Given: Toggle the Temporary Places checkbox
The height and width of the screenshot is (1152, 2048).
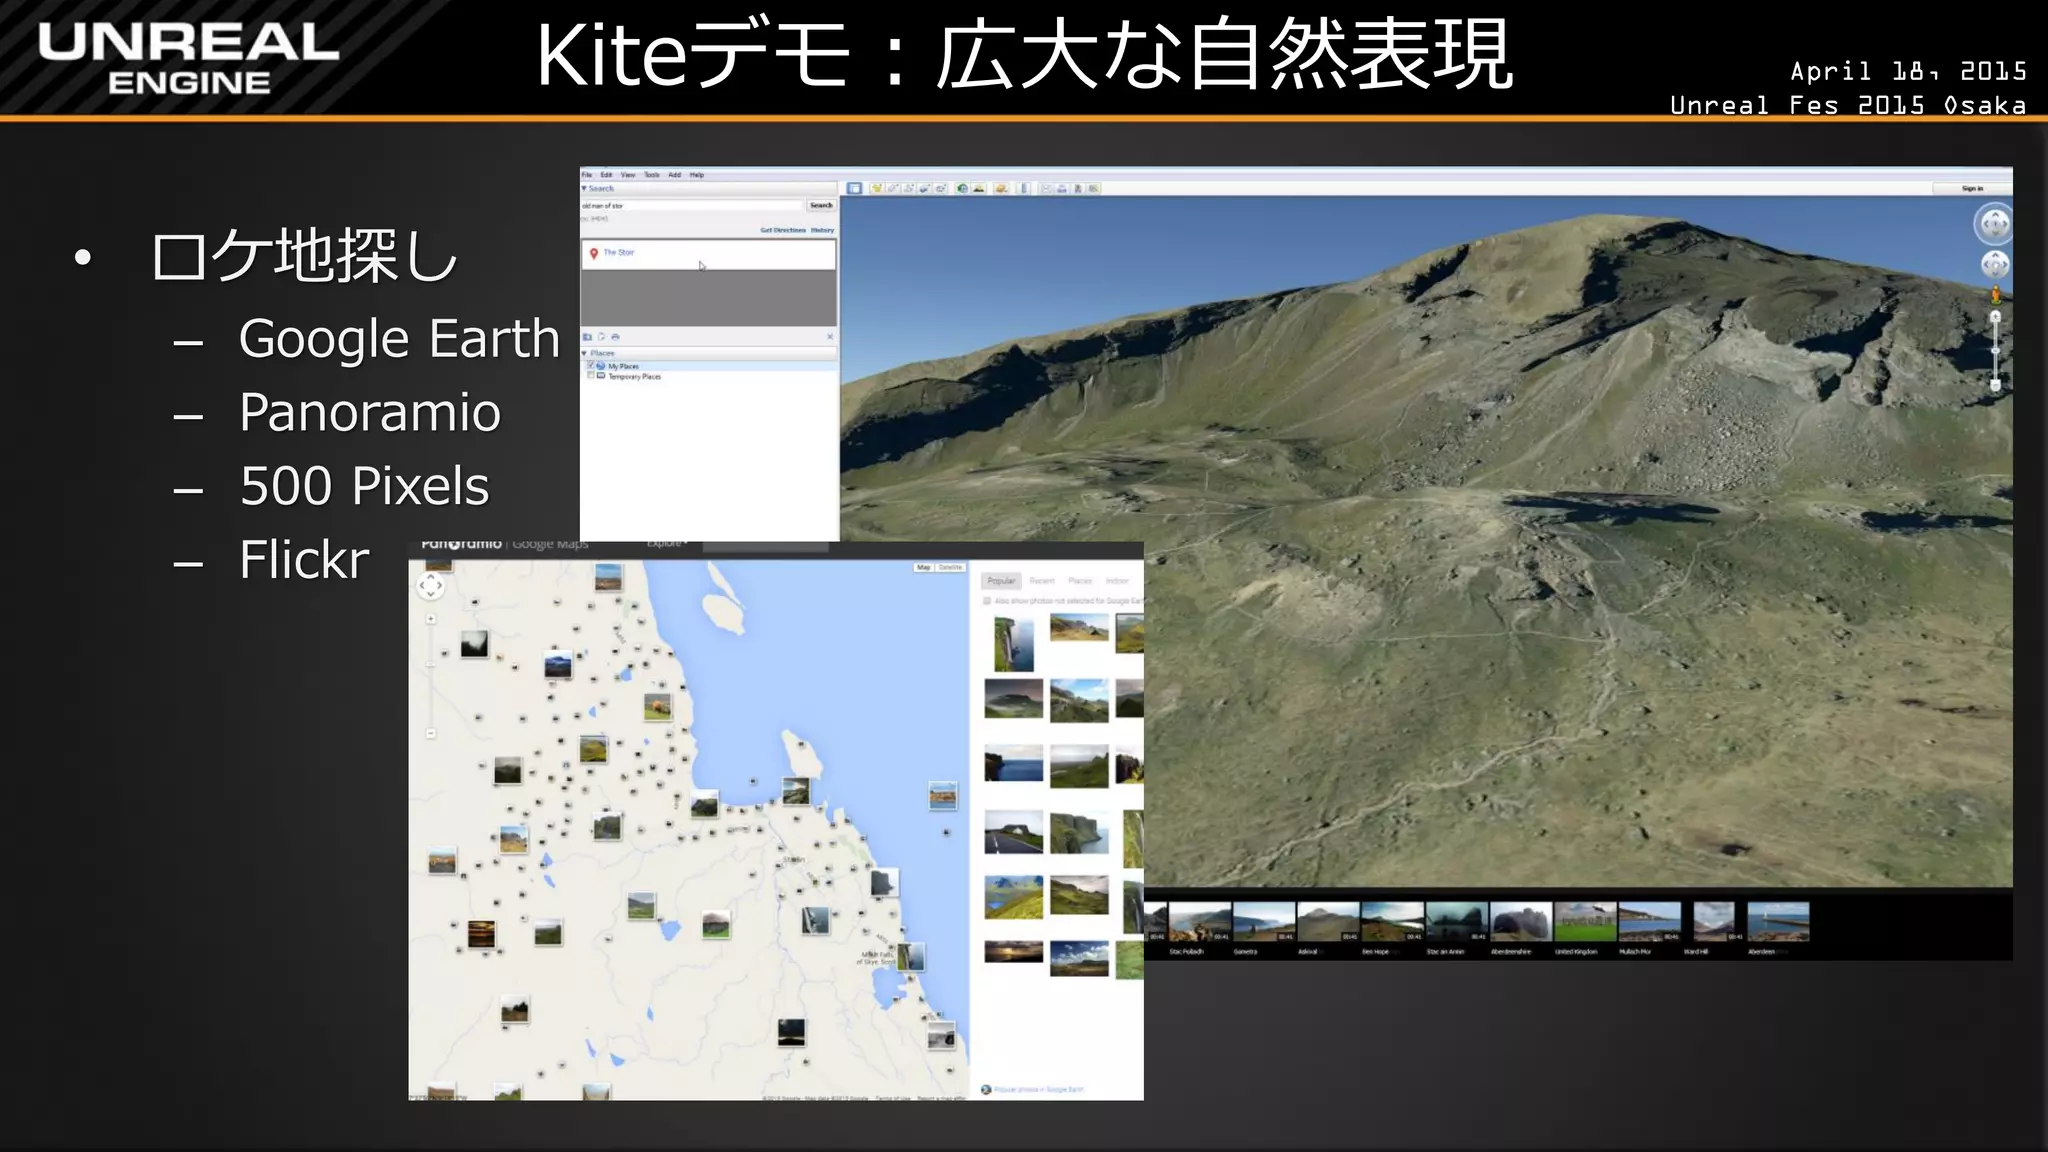Looking at the screenshot, I should click(590, 376).
